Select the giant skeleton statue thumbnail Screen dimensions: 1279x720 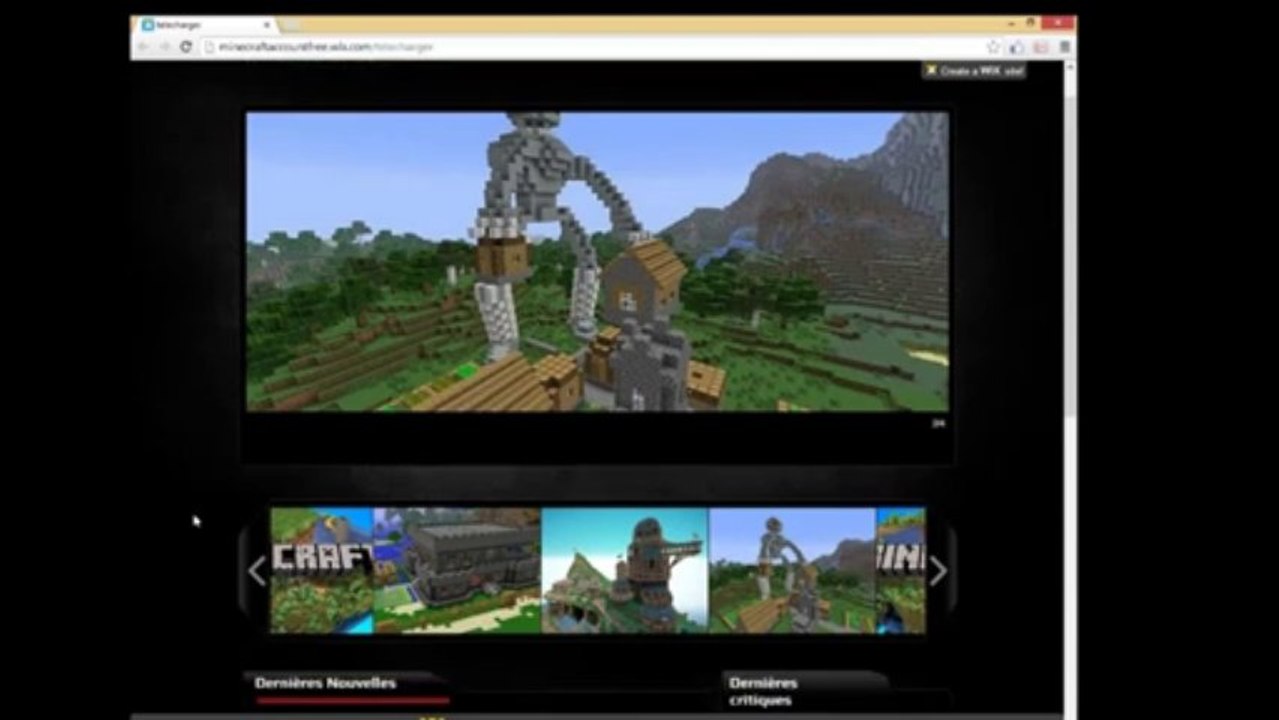click(x=792, y=570)
